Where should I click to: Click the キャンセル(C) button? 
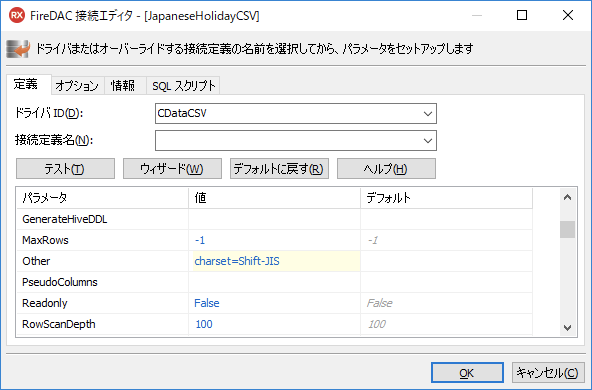point(548,373)
